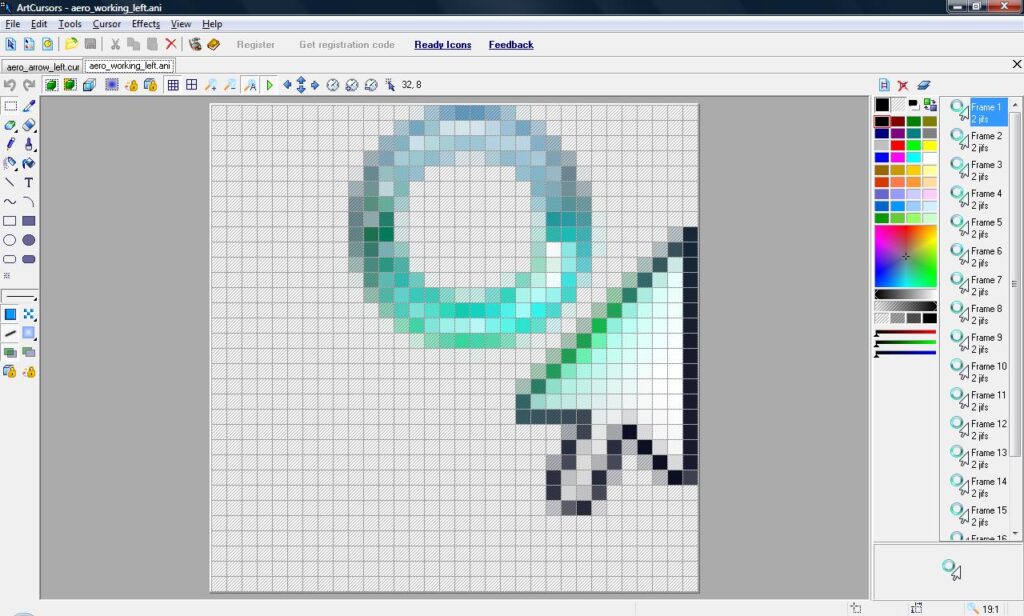The image size is (1024, 616).
Task: Select Frame 5 in the frame list
Action: [985, 222]
